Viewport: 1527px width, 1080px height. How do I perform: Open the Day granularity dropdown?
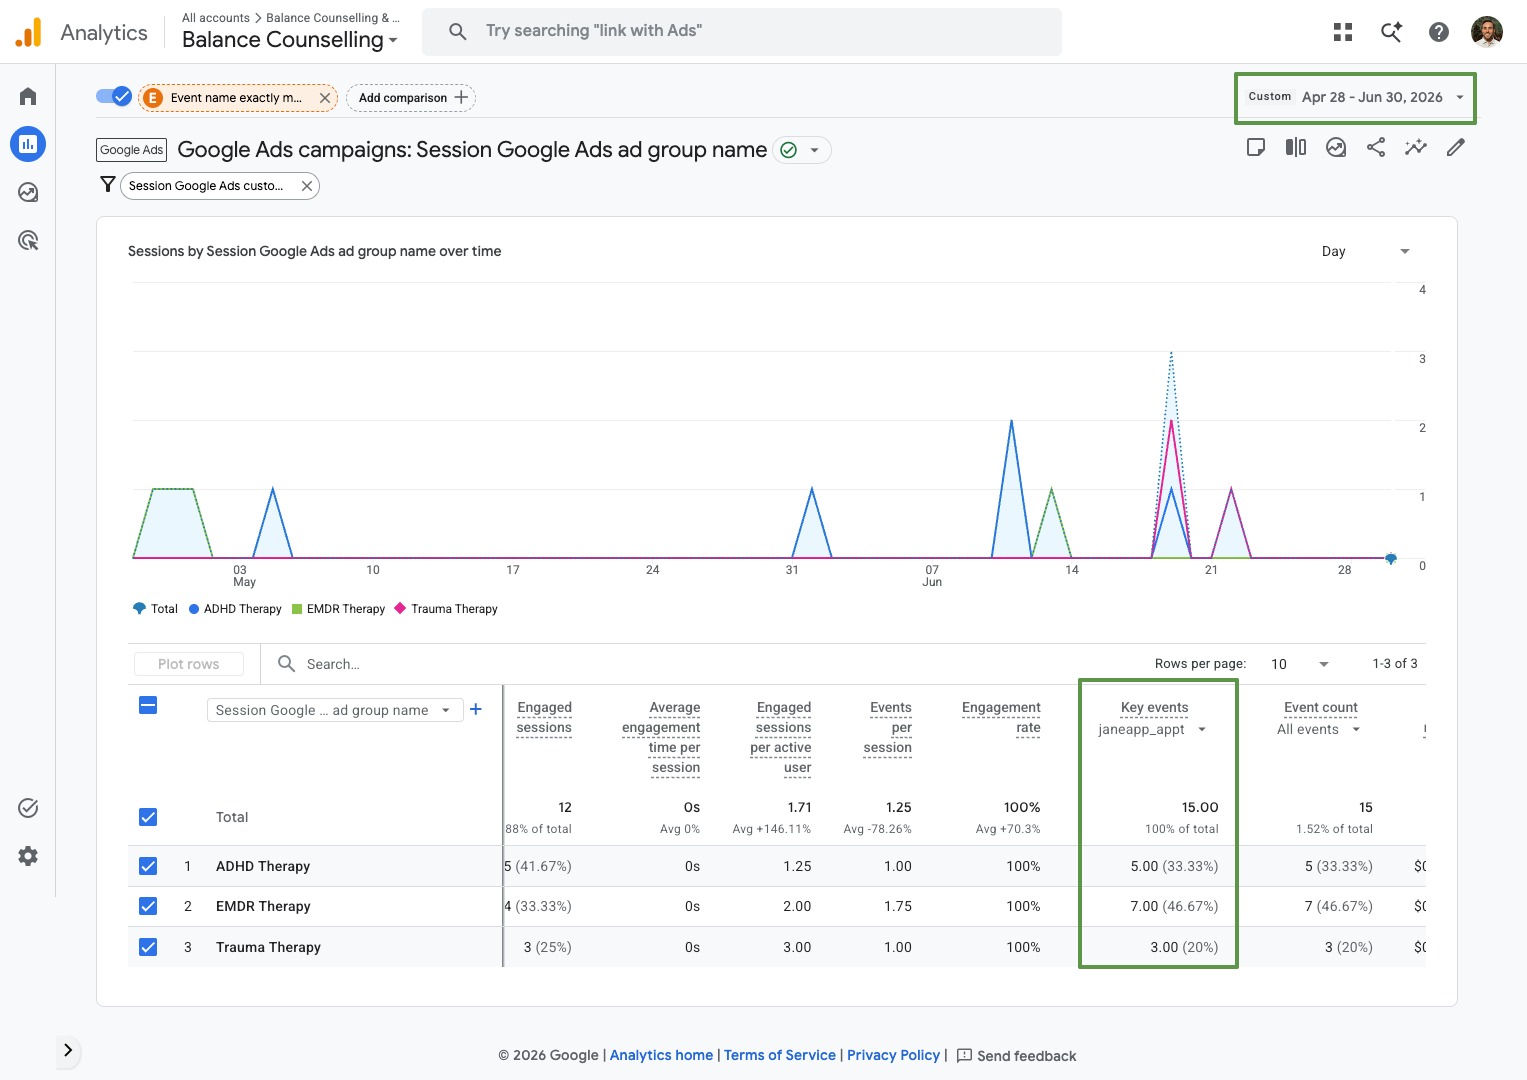(x=1365, y=251)
